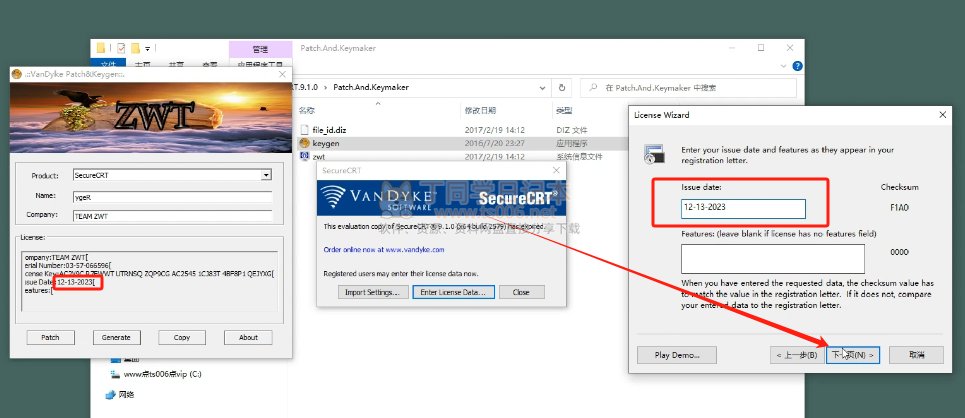The image size is (965, 418).
Task: Open the quick access toolbar customize arrow
Action: pos(148,48)
